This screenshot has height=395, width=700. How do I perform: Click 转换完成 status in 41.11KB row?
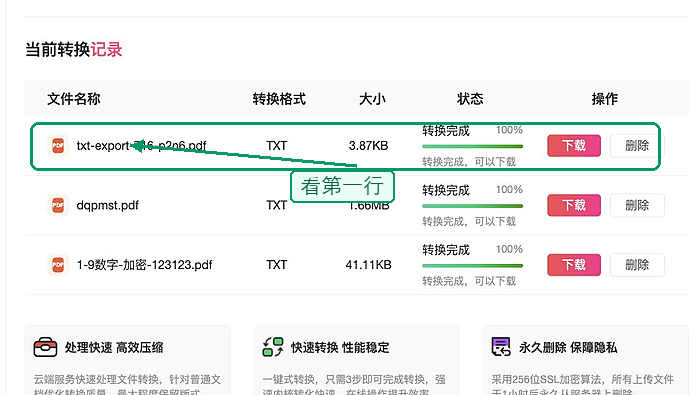tap(446, 250)
